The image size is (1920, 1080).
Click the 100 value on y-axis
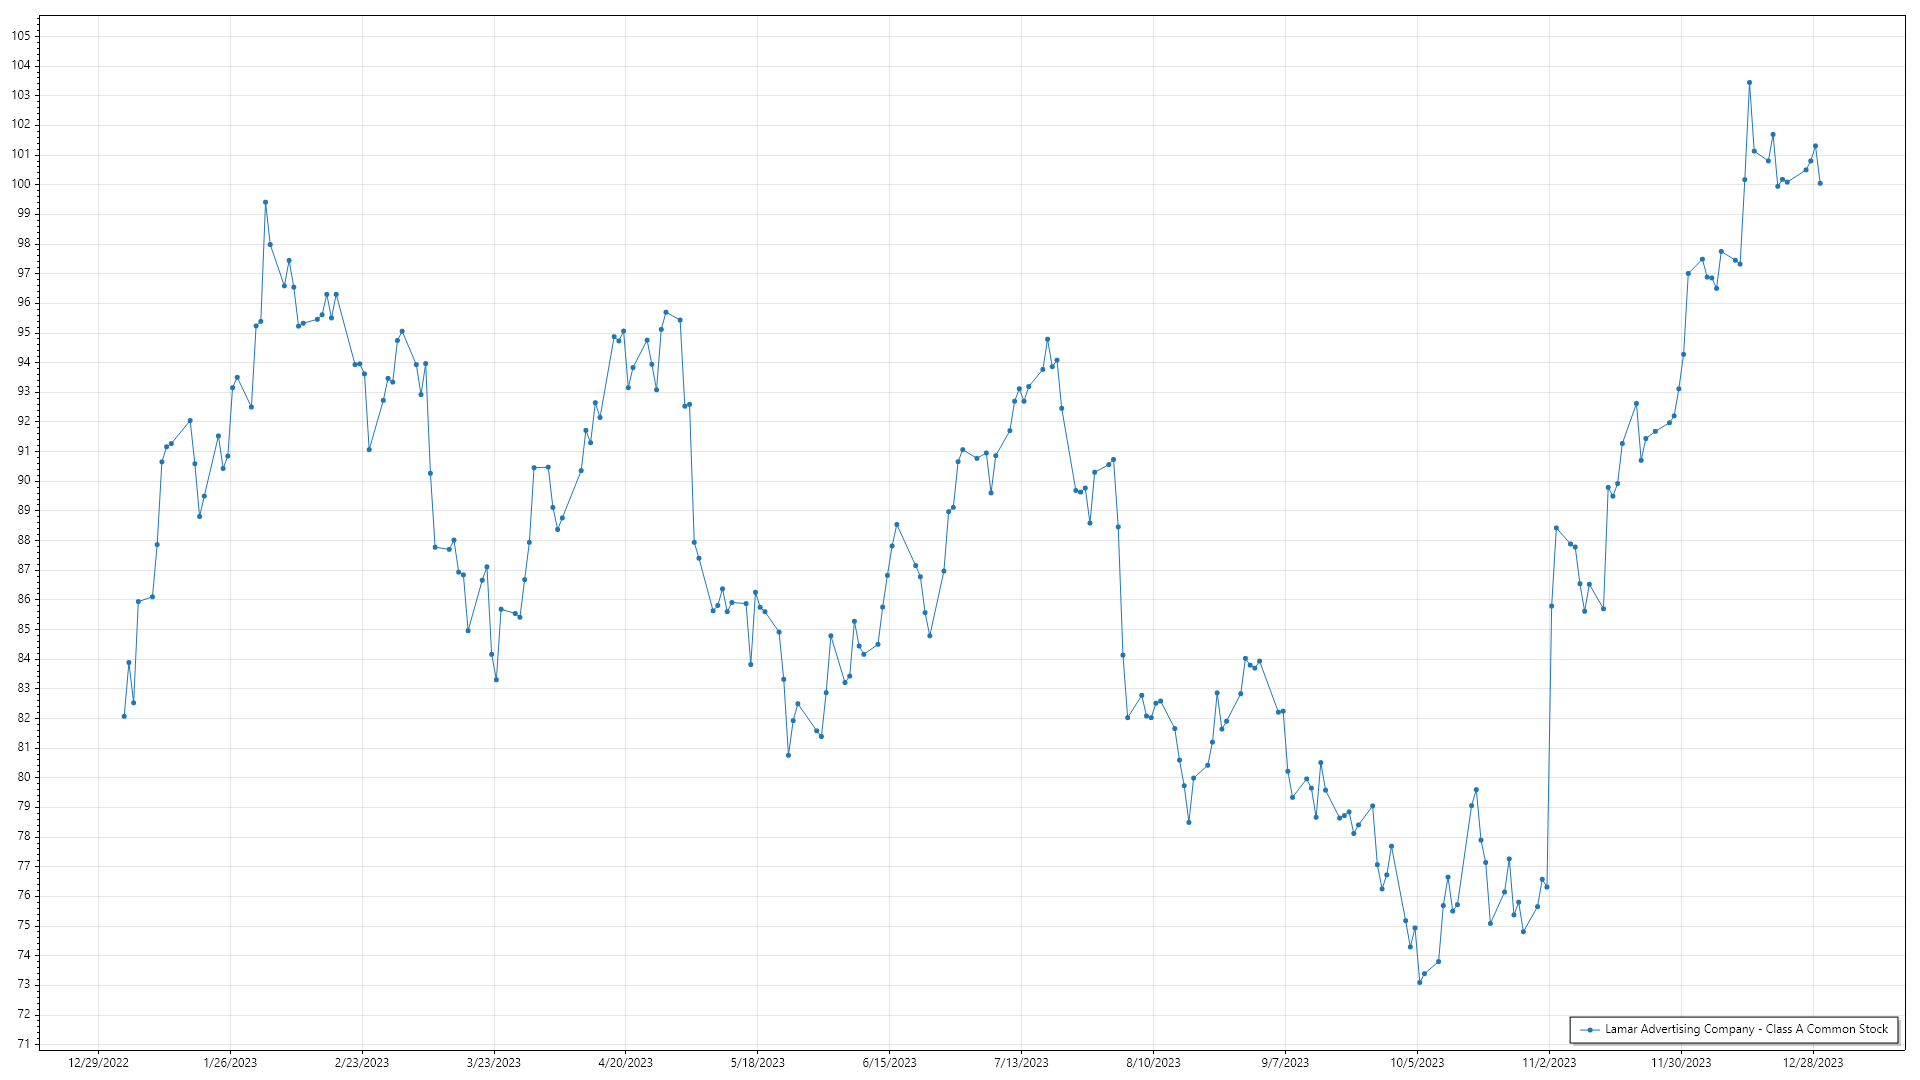[x=21, y=184]
